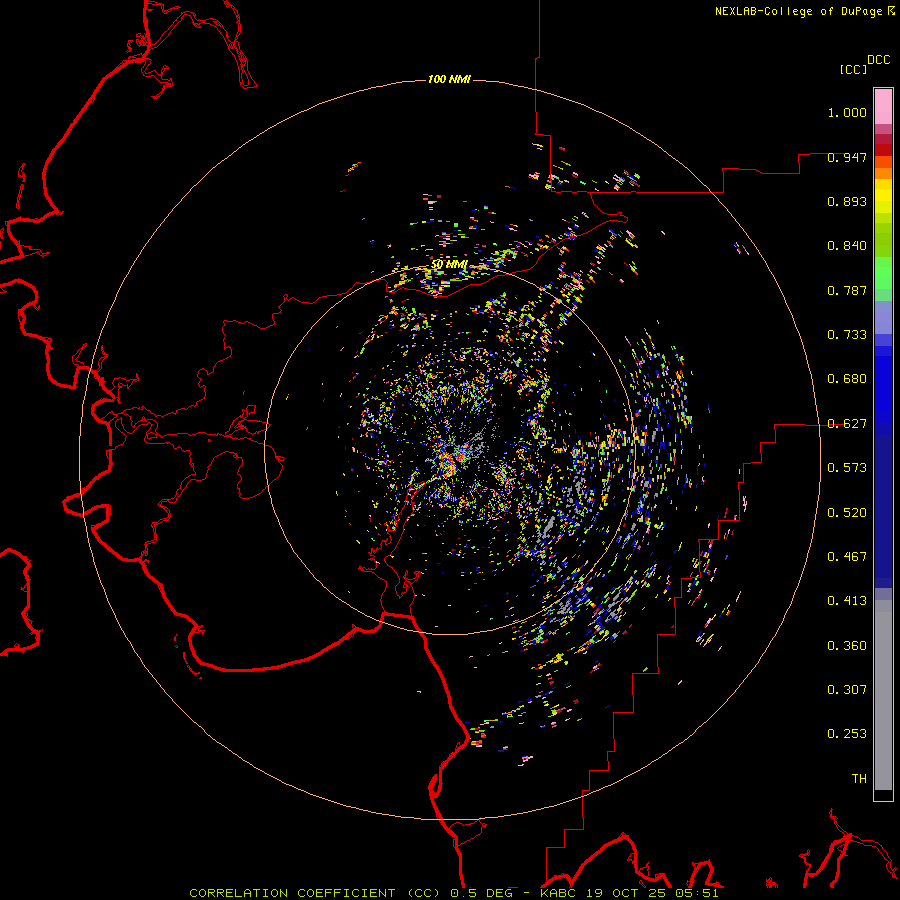Click the 50 NMI range ring label
Screen dimensions: 900x900
[x=449, y=265]
